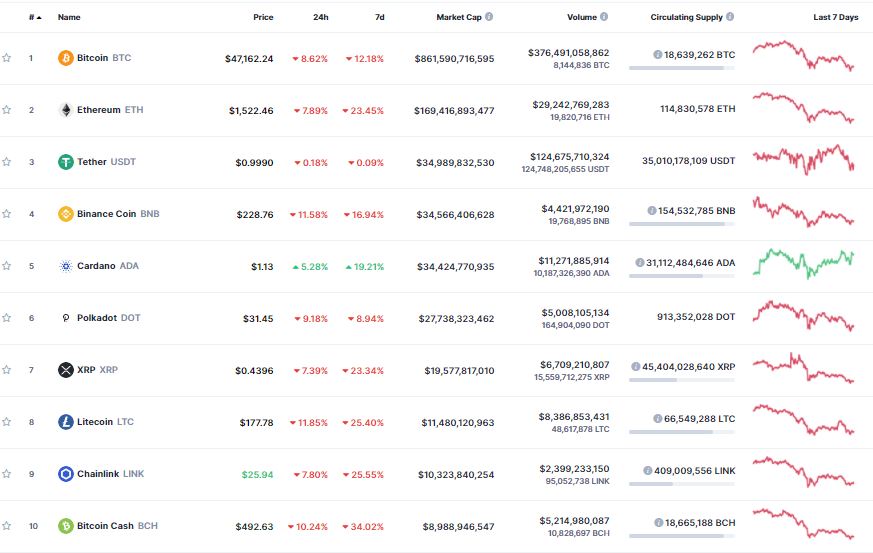
Task: Sort by the 7d change column
Action: [x=380, y=17]
